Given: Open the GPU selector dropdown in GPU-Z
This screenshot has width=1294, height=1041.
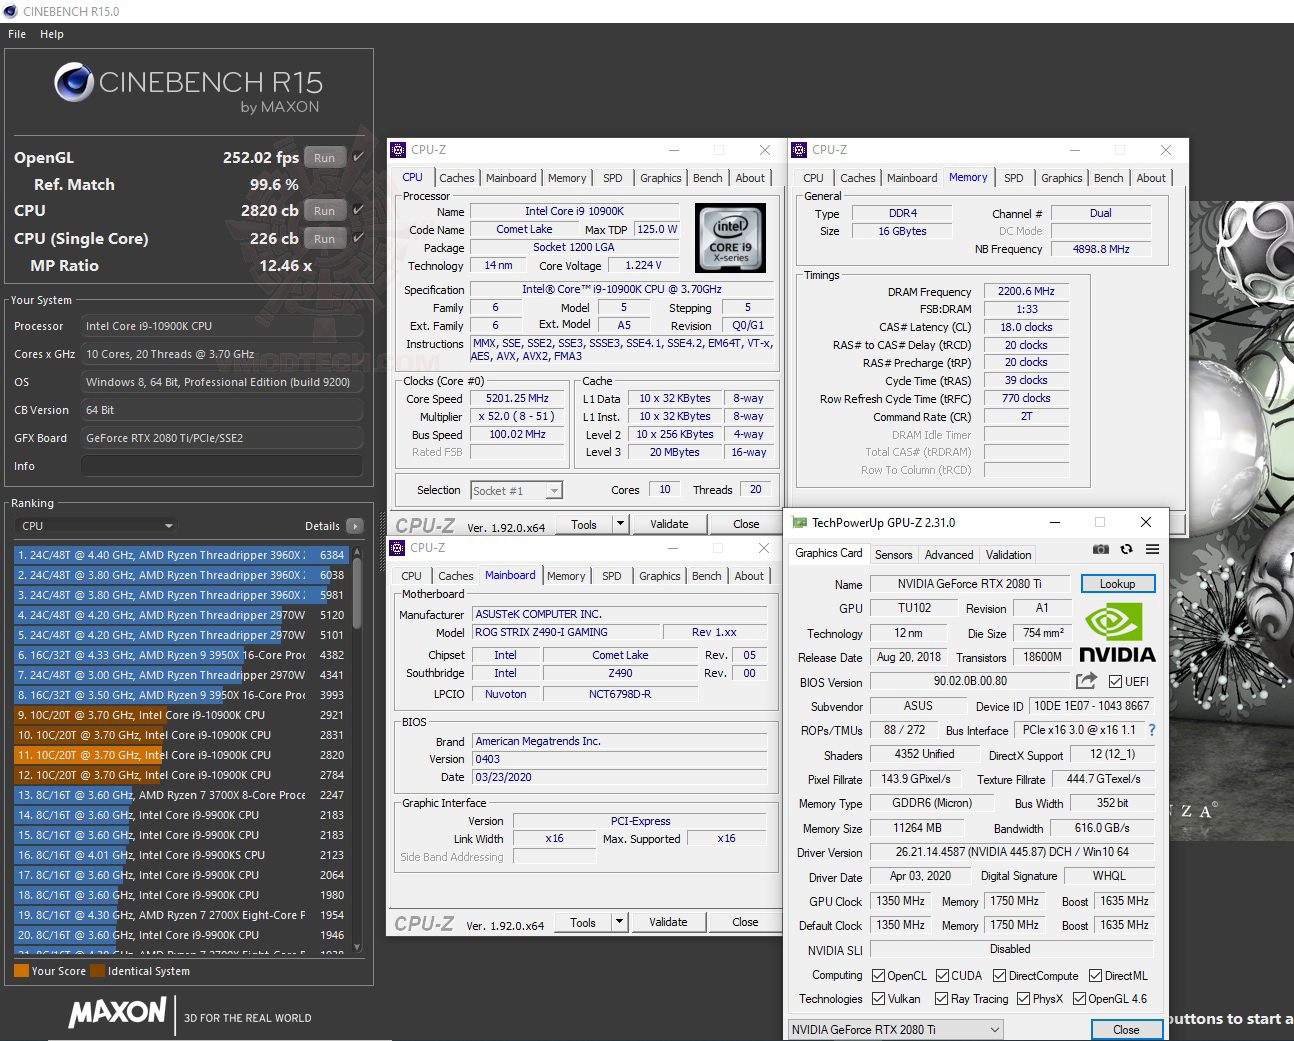Looking at the screenshot, I should 895,1029.
